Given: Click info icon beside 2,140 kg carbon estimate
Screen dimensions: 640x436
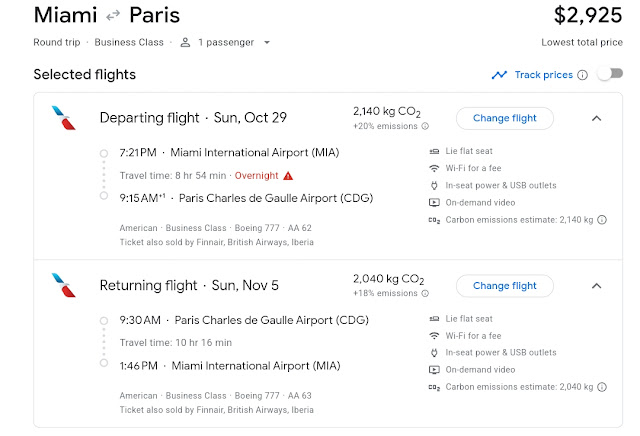Looking at the screenshot, I should coord(602,220).
